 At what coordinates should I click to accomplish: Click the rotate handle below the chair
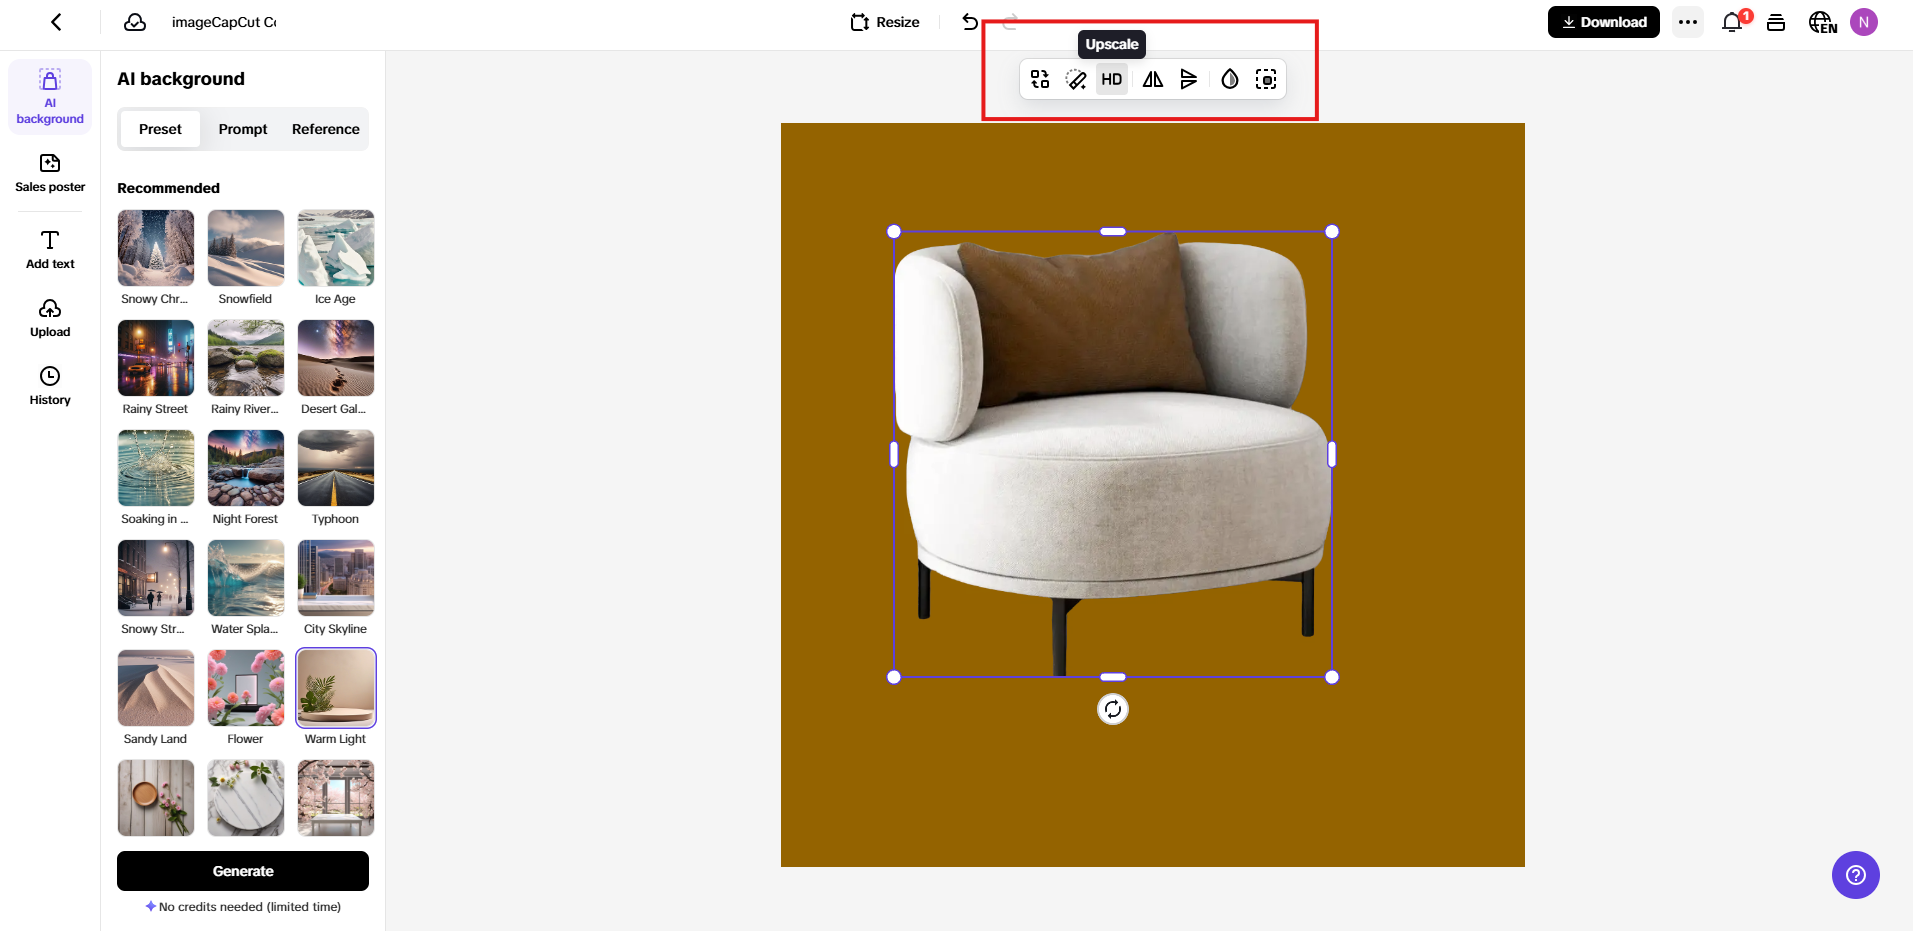[1112, 709]
